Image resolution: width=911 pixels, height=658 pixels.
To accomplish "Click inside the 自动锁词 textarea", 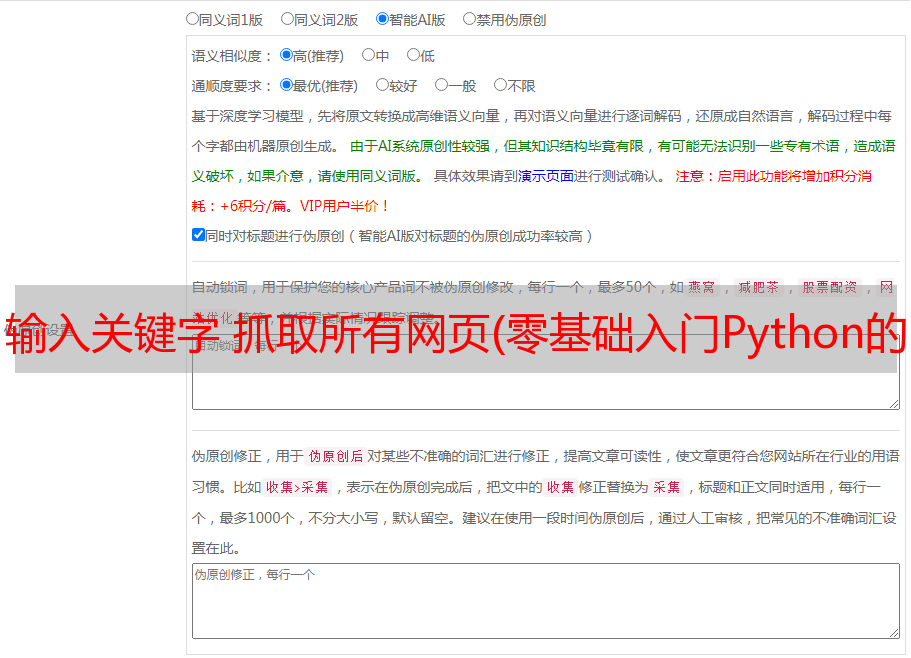I will [x=546, y=372].
